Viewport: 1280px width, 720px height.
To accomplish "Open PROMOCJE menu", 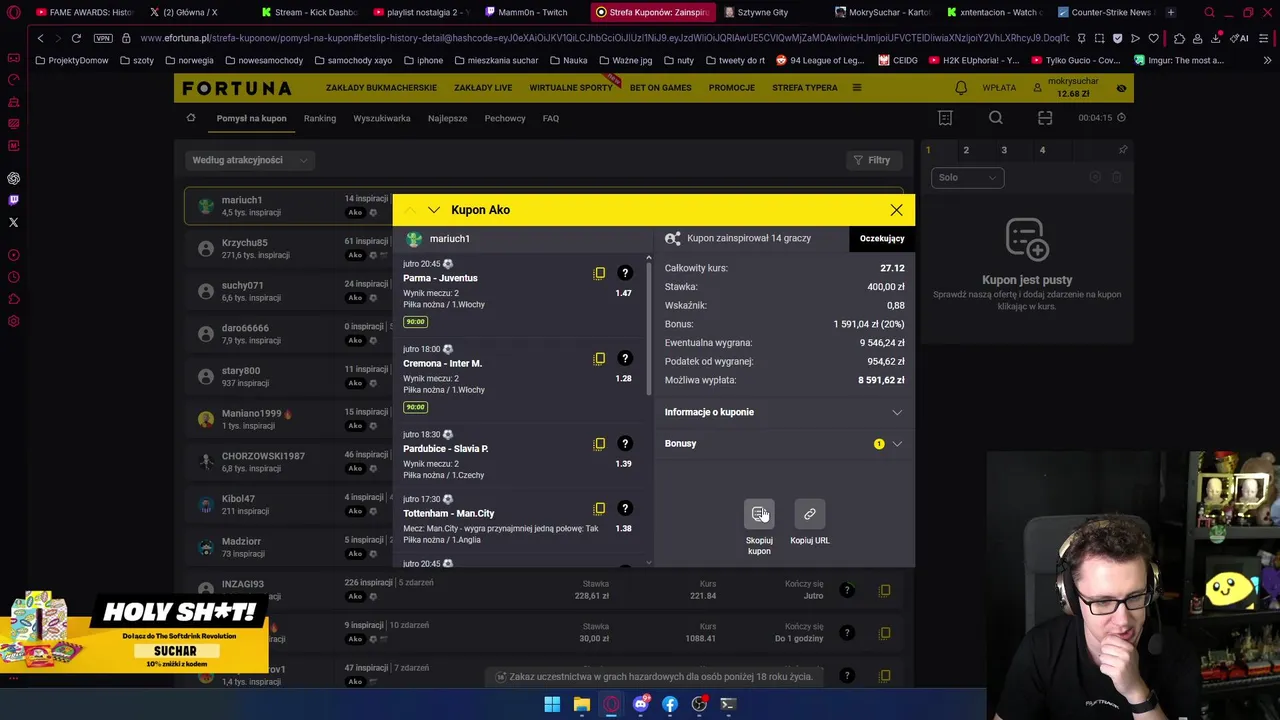I will [x=732, y=88].
